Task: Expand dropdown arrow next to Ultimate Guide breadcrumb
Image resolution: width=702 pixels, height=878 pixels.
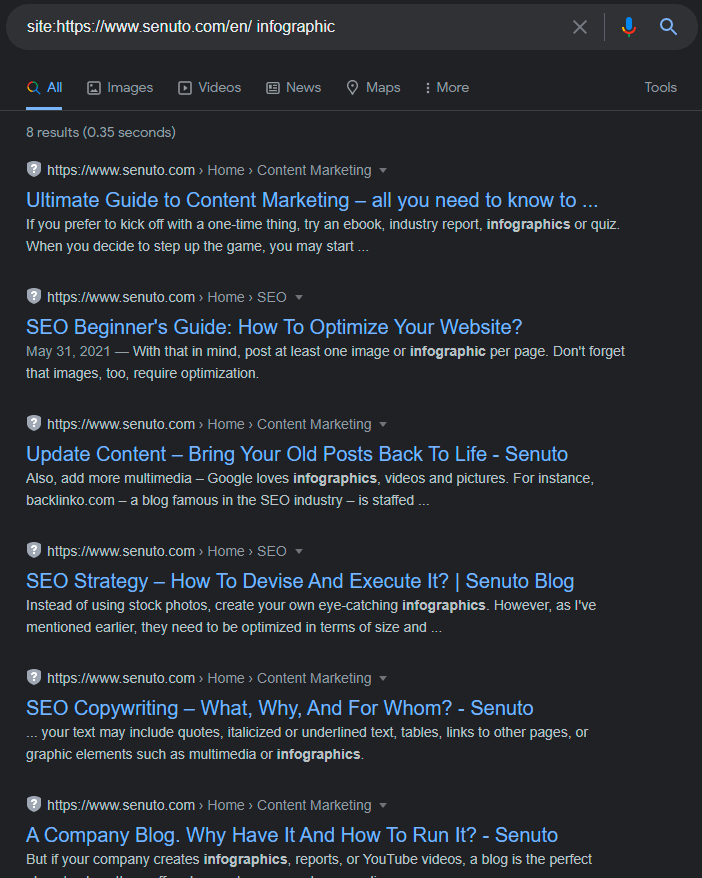Action: point(383,170)
